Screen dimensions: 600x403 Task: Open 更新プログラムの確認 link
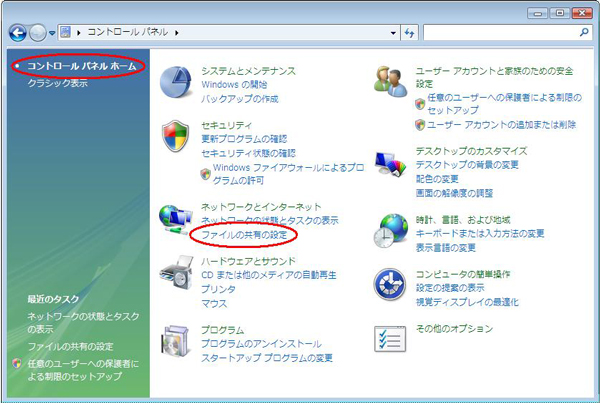tap(244, 139)
